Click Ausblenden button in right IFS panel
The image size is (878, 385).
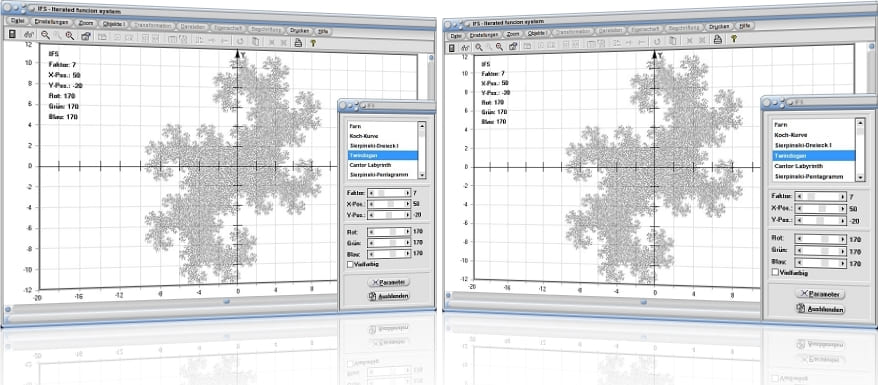coord(820,309)
